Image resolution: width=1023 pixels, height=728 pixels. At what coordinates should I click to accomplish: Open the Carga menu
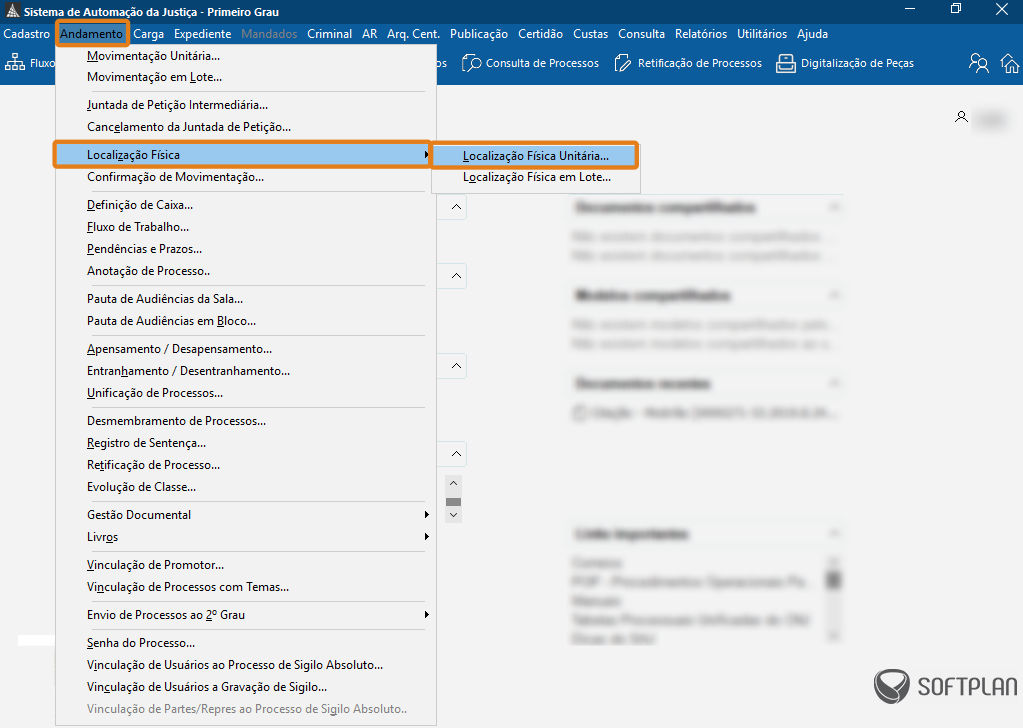click(149, 34)
